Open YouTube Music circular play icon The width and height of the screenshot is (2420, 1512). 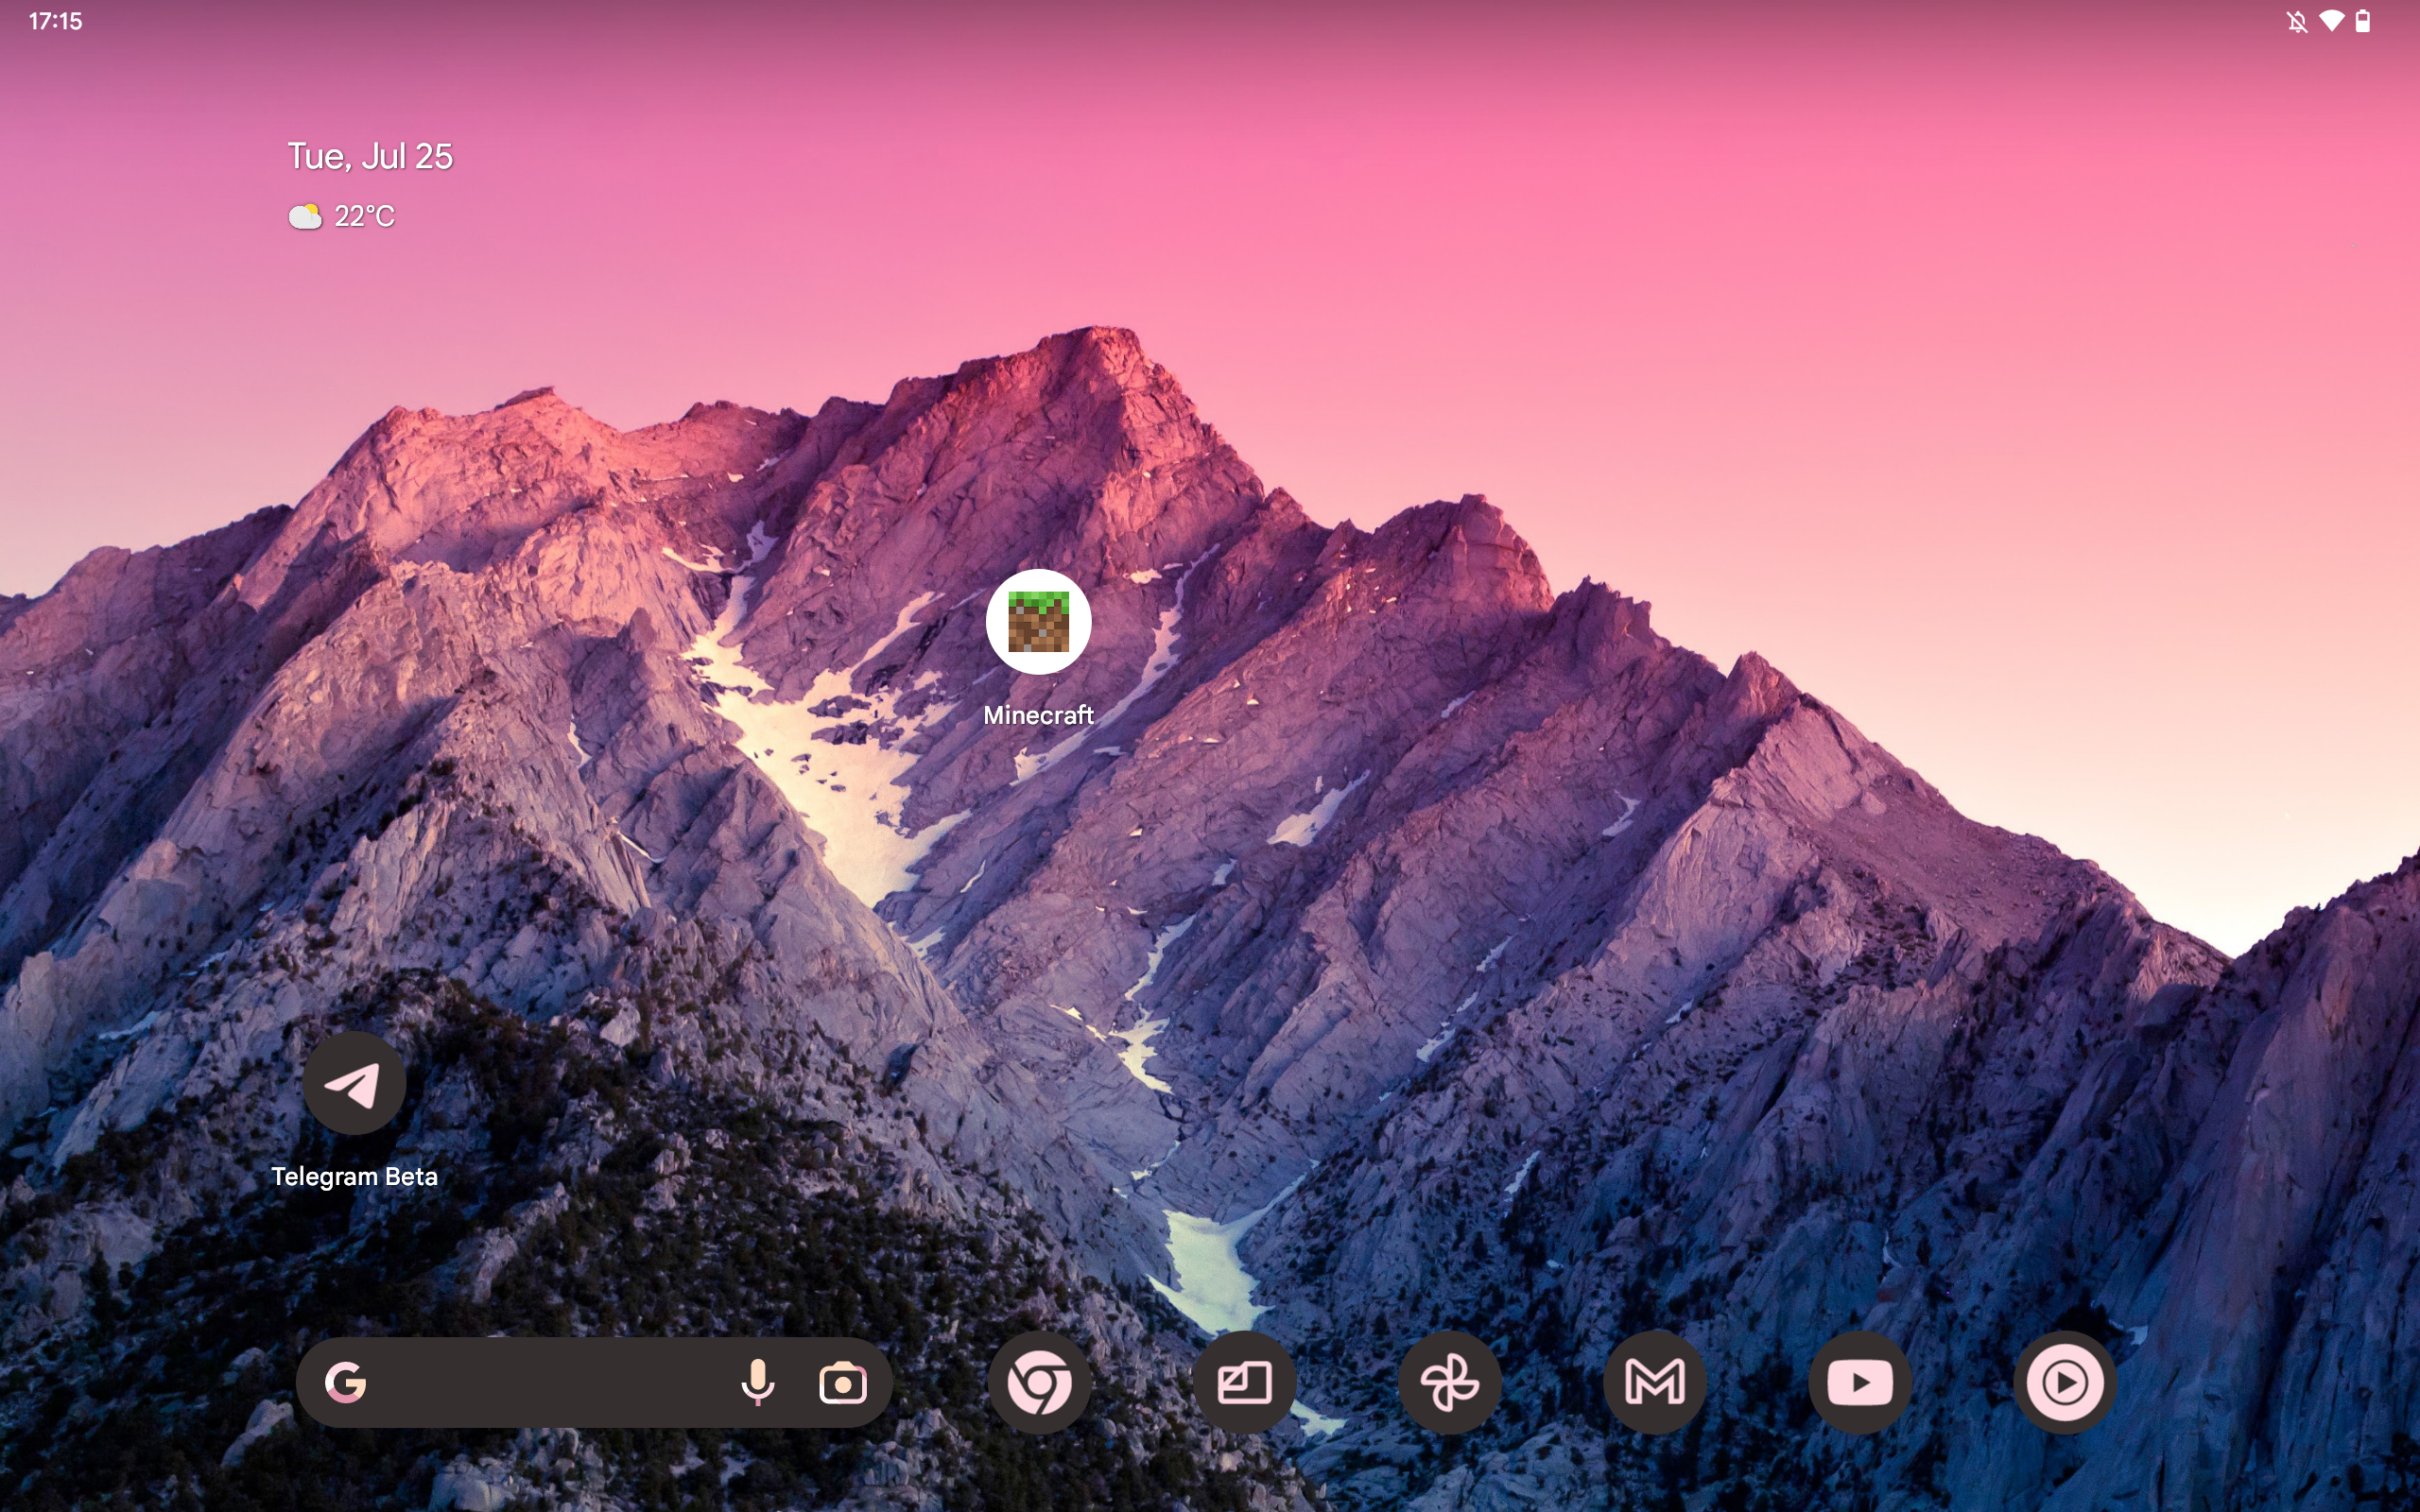pos(2064,1382)
